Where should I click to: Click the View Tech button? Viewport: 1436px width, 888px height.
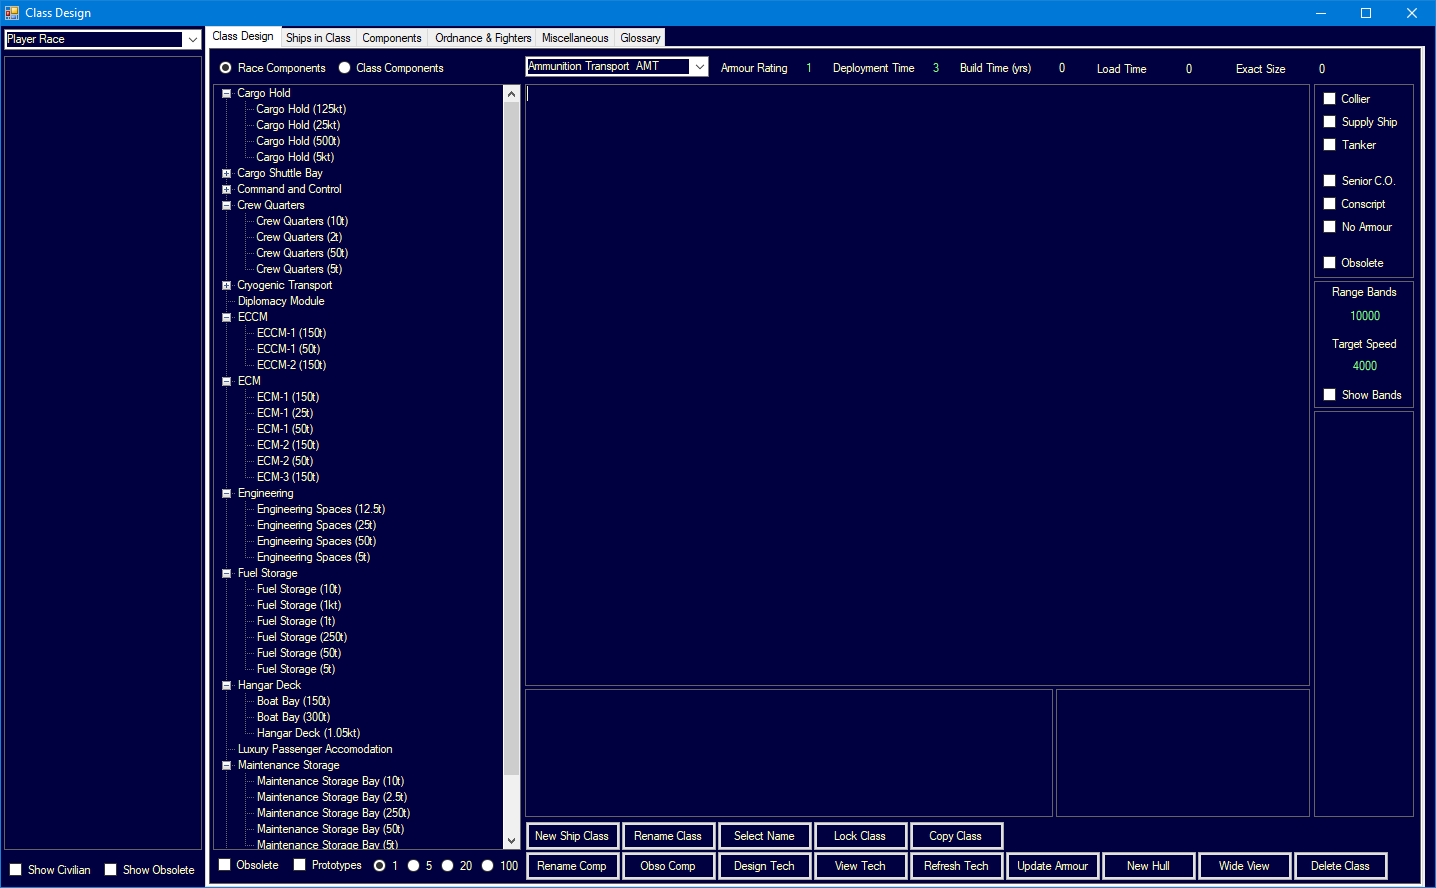tap(860, 866)
